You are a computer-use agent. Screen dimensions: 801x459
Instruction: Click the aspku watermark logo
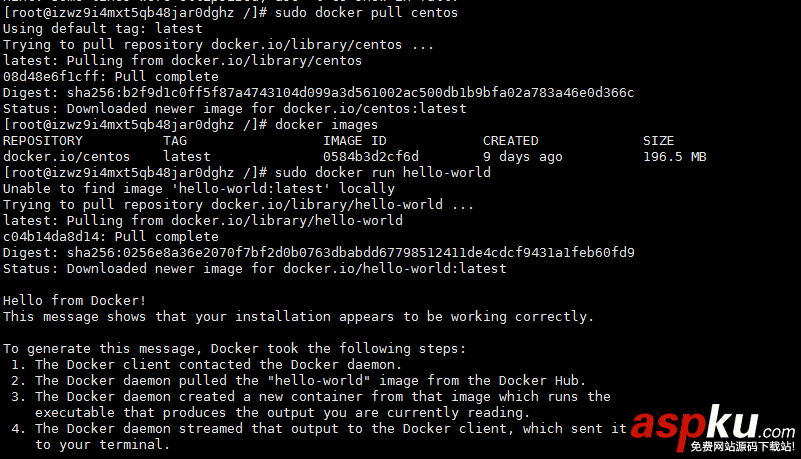pyautogui.click(x=714, y=428)
